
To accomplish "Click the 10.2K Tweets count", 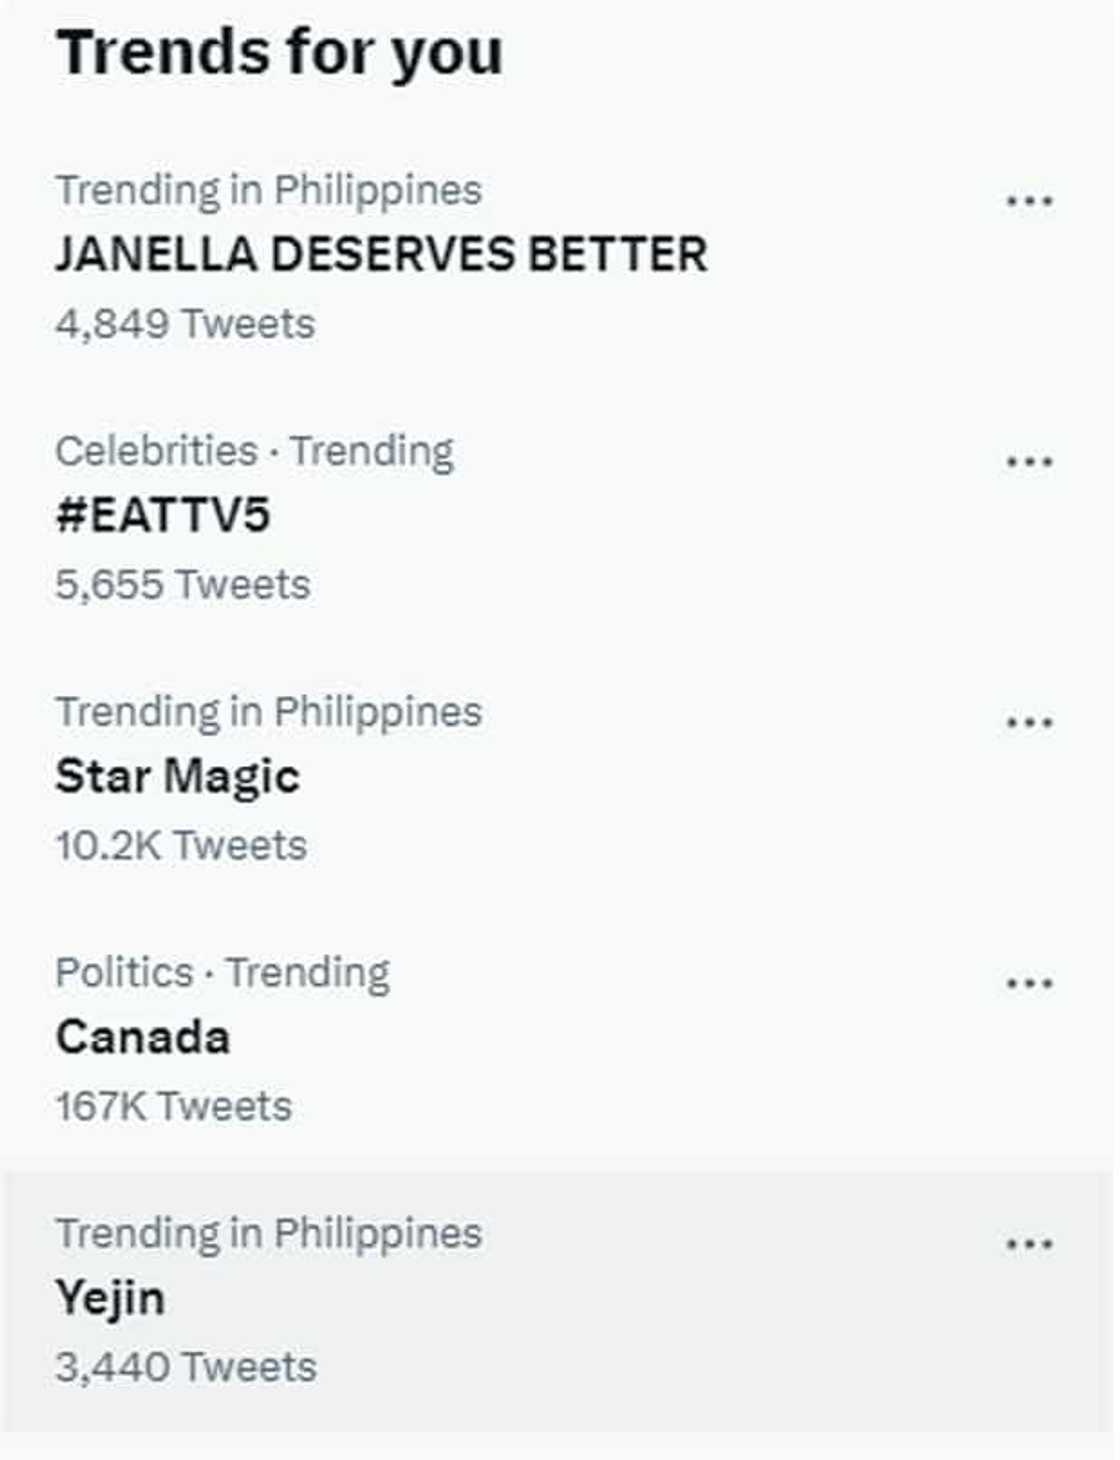I will tap(181, 846).
